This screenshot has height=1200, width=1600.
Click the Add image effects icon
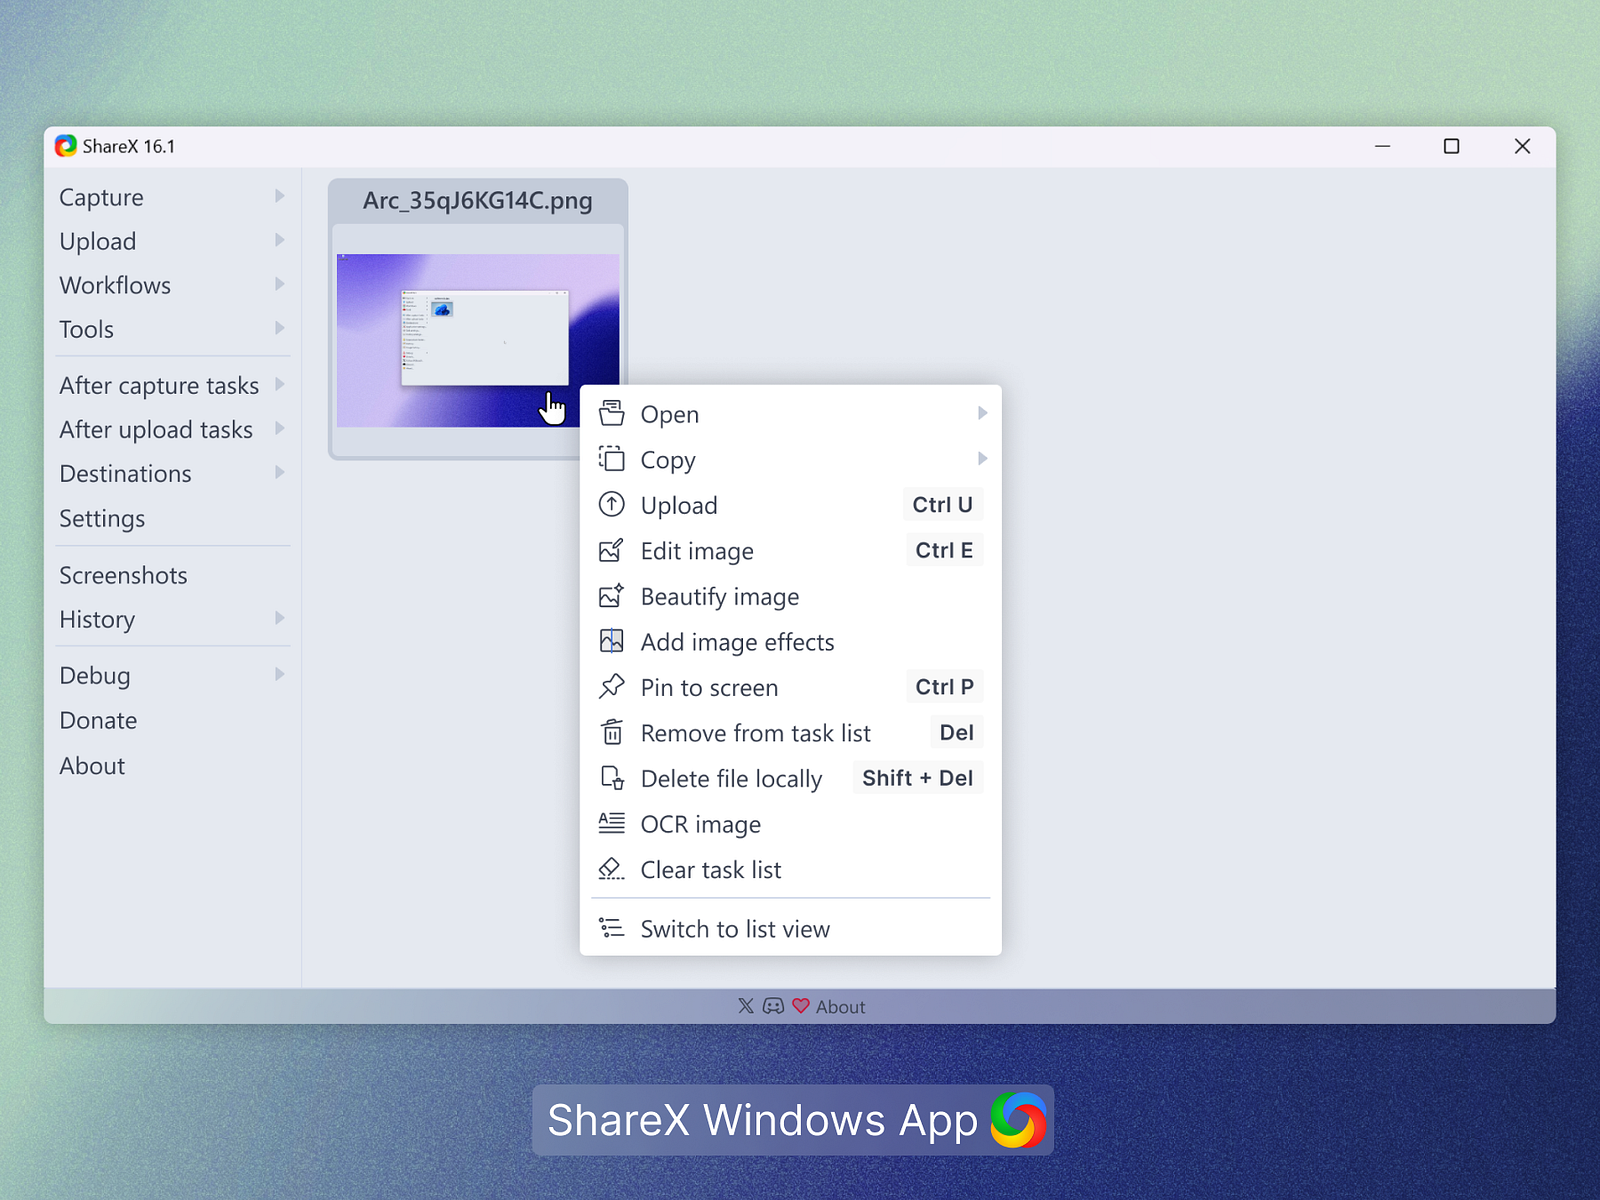[x=611, y=641]
